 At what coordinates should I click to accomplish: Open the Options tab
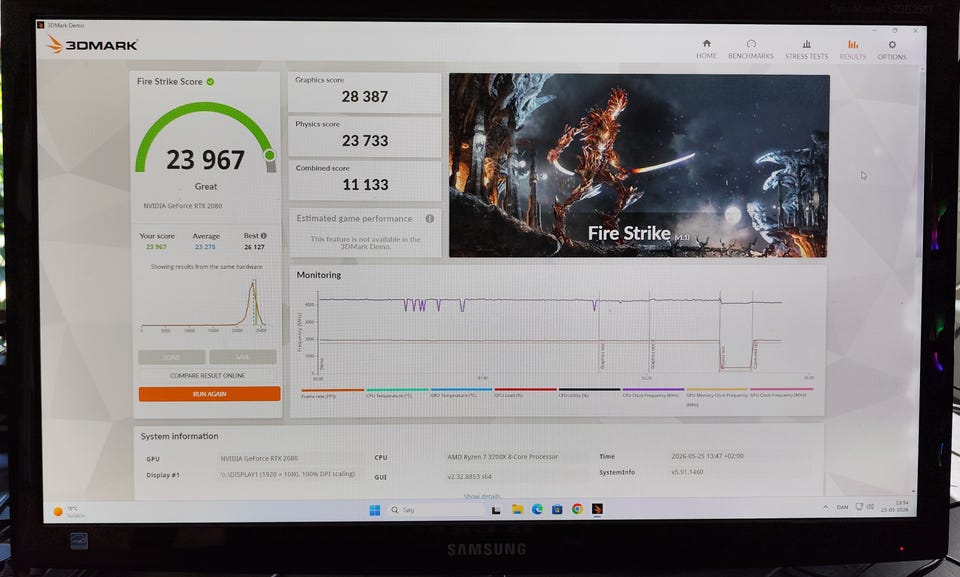891,50
